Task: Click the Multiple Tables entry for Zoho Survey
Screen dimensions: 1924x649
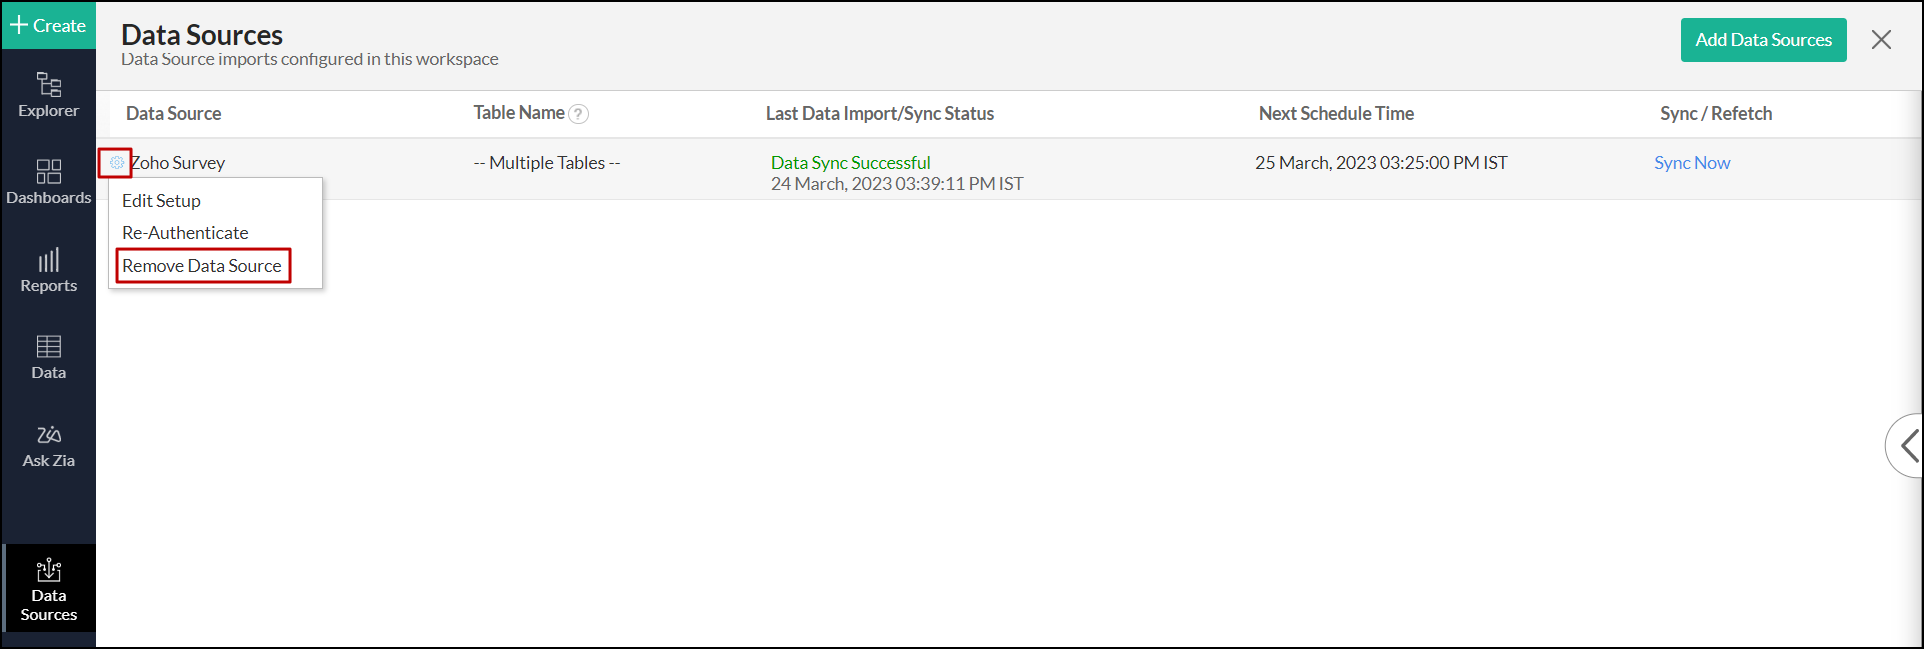Action: (546, 162)
